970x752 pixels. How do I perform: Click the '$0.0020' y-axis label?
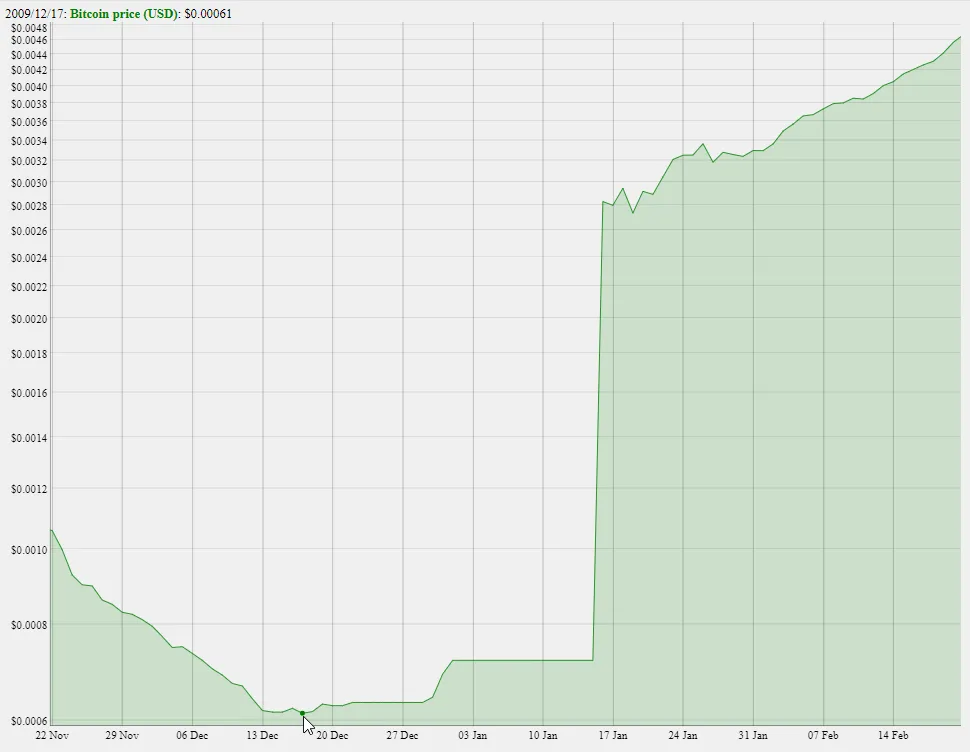(29, 319)
